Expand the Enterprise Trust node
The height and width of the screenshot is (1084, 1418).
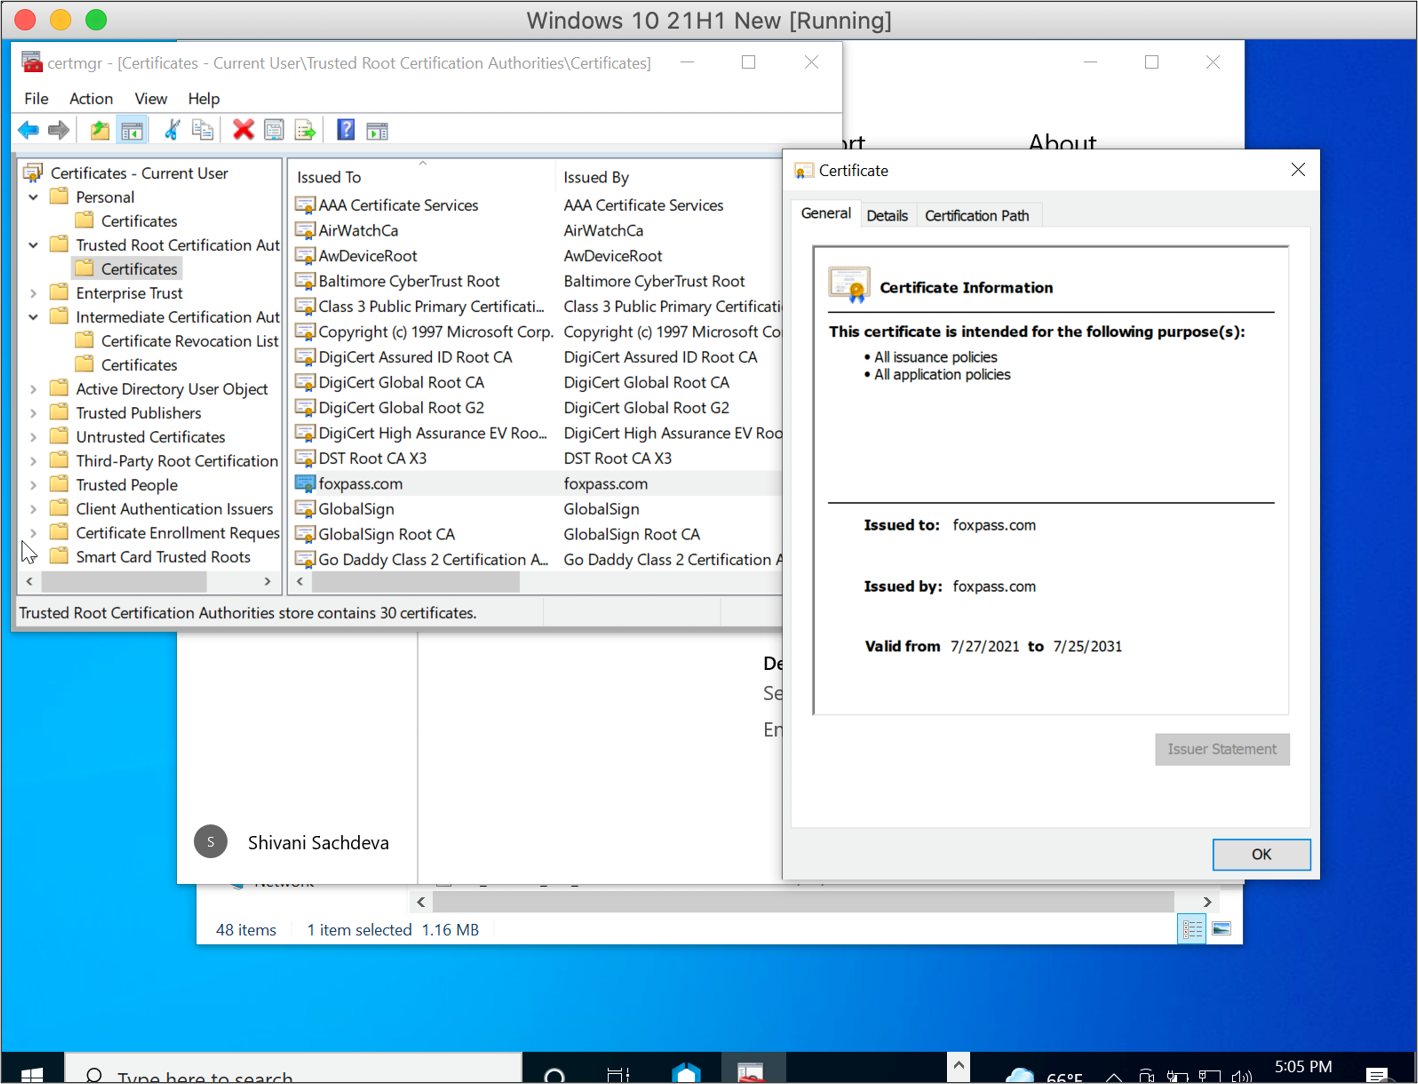(33, 293)
